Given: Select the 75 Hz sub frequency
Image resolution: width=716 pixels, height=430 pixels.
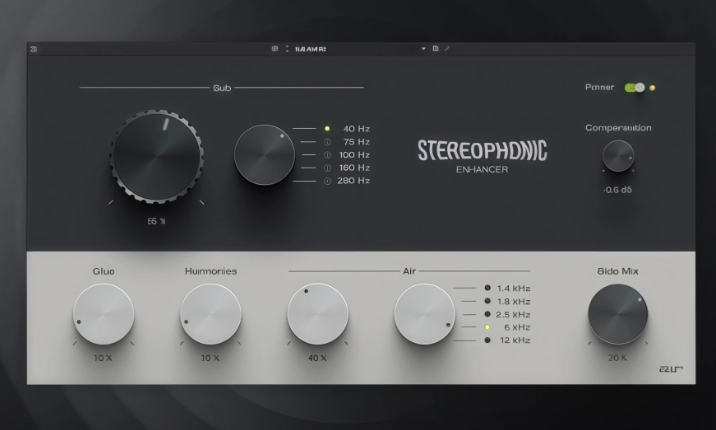Looking at the screenshot, I should (327, 142).
